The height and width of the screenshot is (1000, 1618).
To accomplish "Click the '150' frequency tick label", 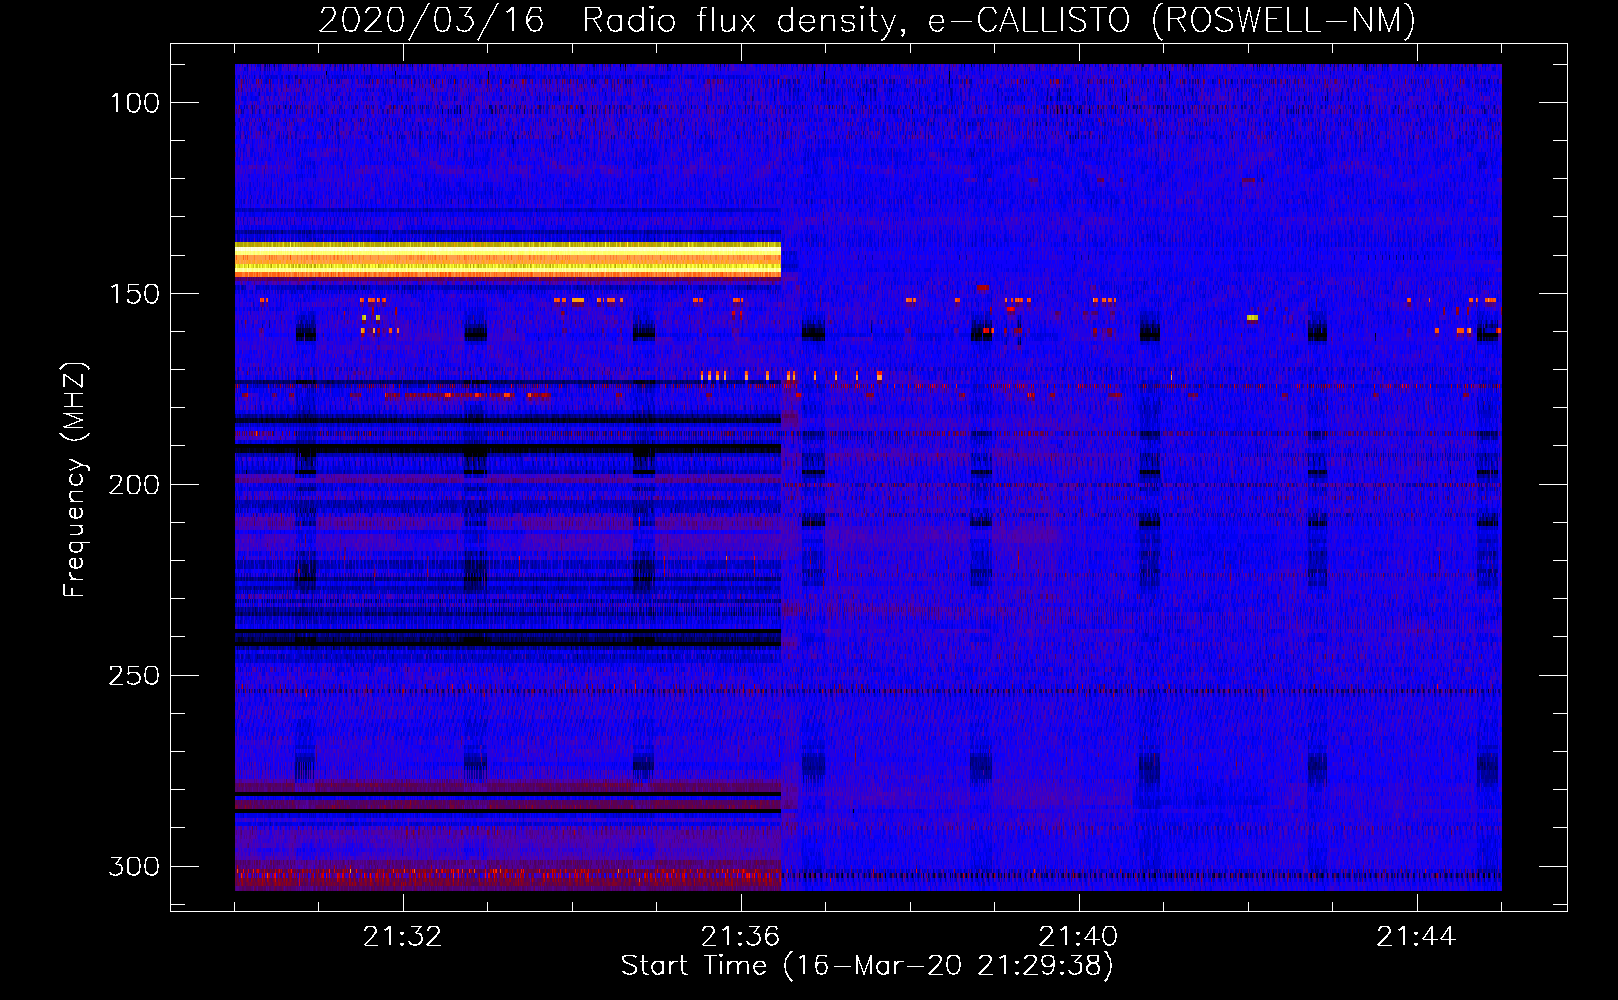I will coord(134,294).
